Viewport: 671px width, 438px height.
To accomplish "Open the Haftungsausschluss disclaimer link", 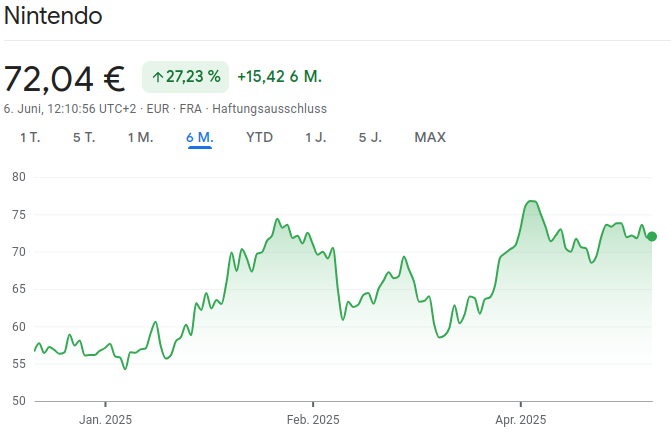I will click(x=270, y=109).
